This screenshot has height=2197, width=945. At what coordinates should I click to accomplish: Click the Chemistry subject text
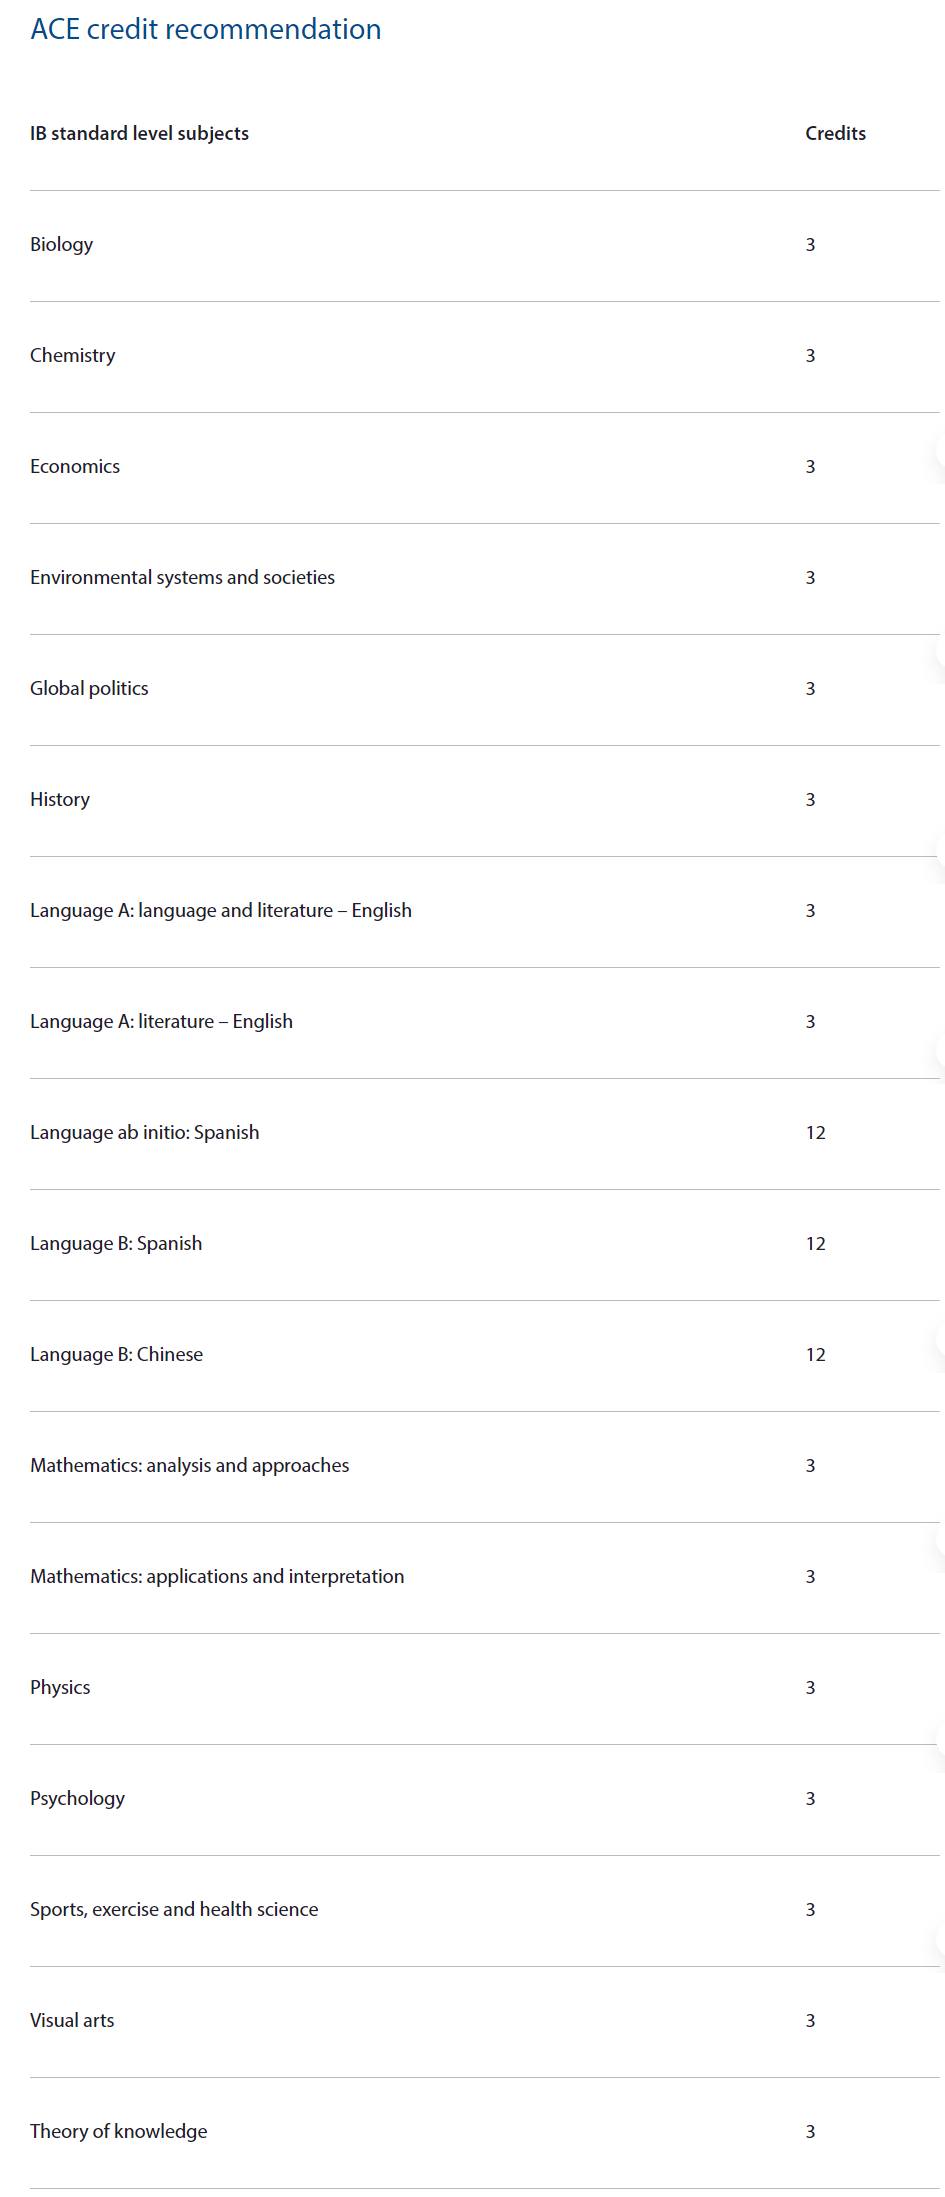point(72,356)
